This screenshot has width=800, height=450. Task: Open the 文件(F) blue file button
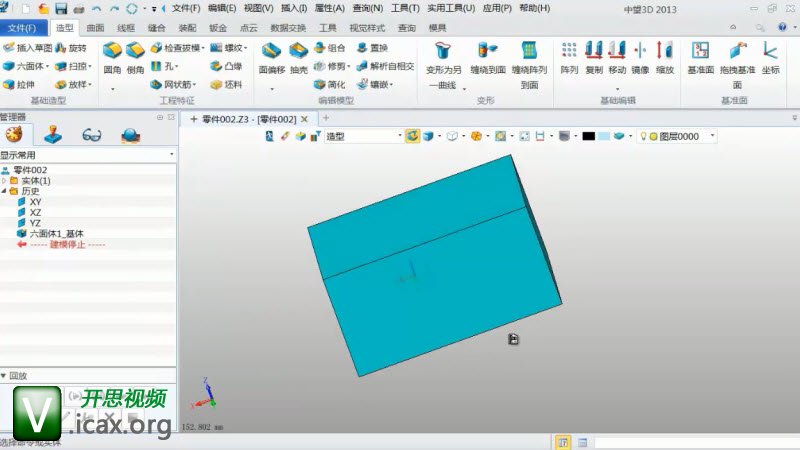(22, 28)
